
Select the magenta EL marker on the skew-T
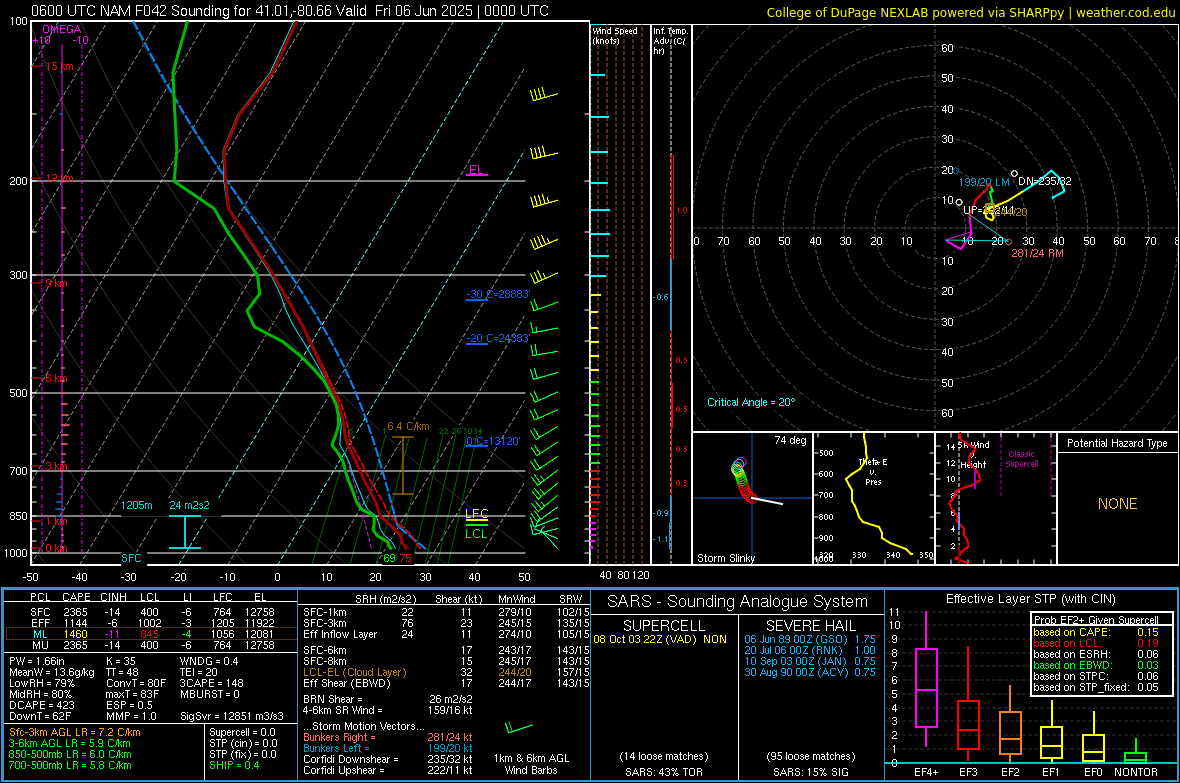coord(476,170)
